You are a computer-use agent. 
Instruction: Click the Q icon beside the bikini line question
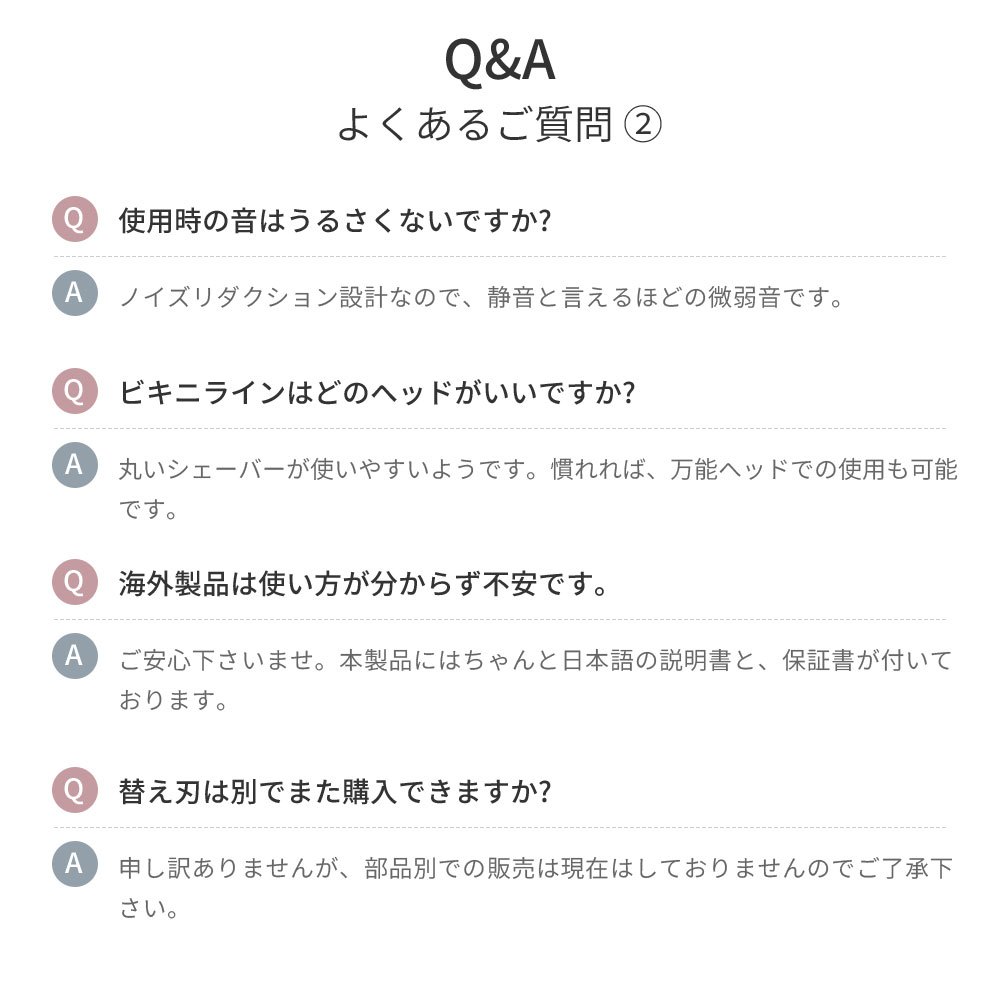(x=75, y=391)
